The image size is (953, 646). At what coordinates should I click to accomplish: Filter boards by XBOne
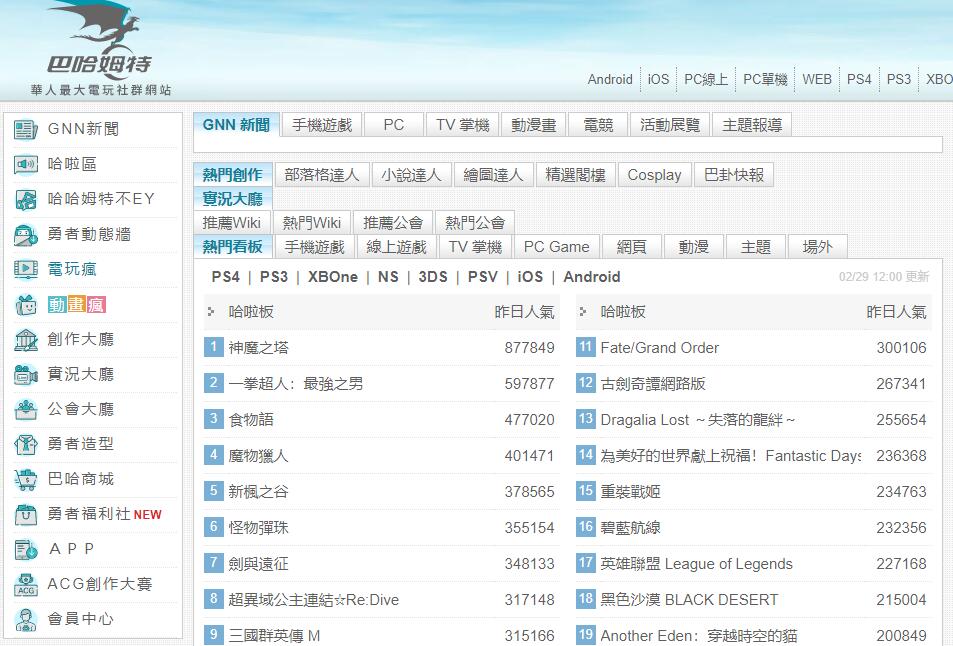333,277
